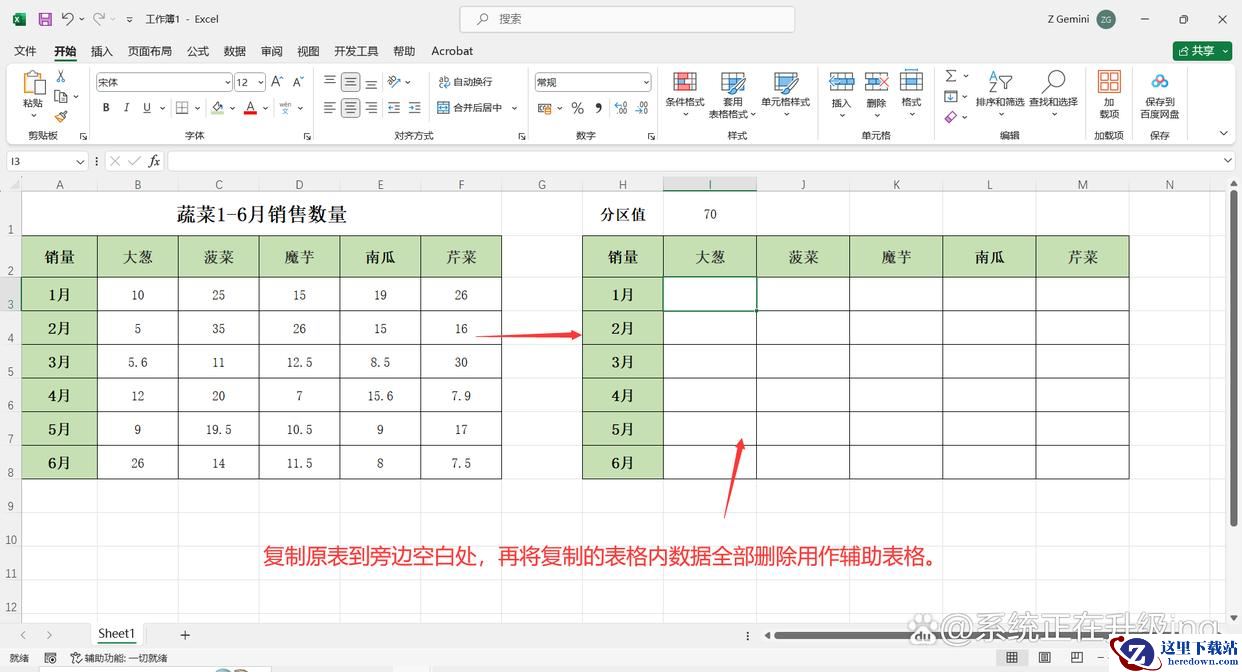Open the 公式 (Formulas) ribbon tab
Screen dimensions: 1242x672
198,51
